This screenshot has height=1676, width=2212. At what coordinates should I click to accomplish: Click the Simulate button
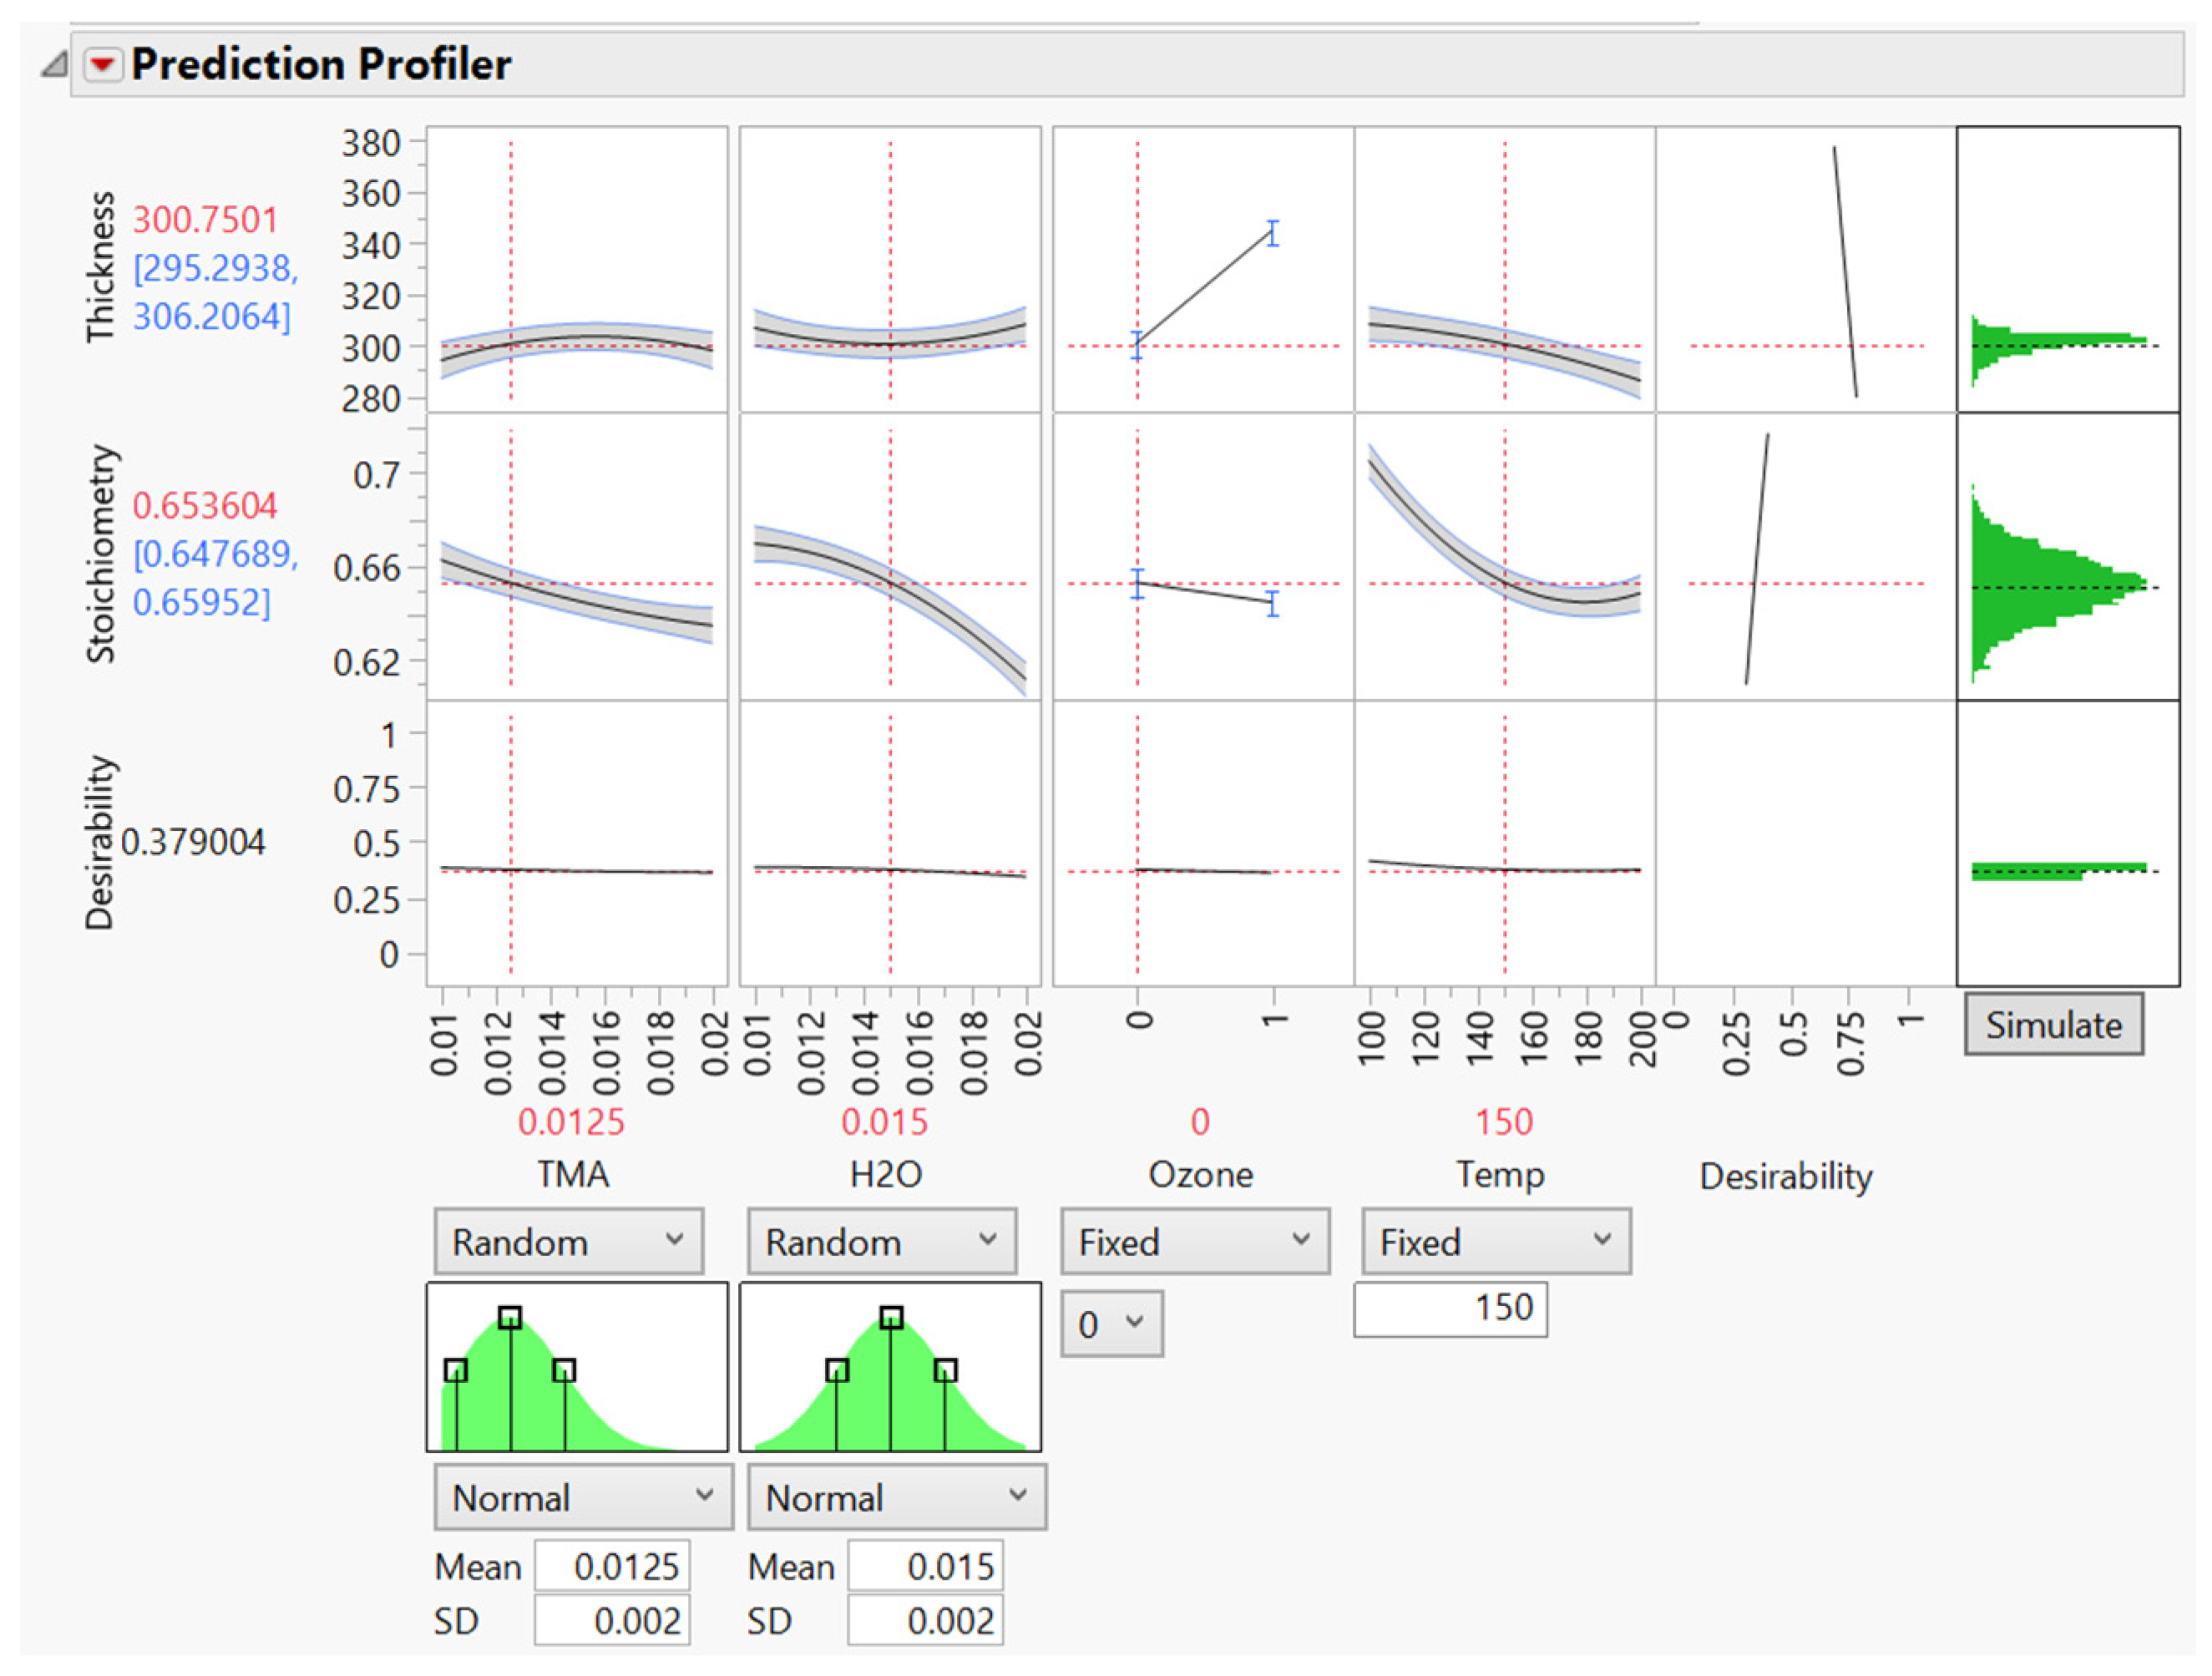click(2056, 1025)
